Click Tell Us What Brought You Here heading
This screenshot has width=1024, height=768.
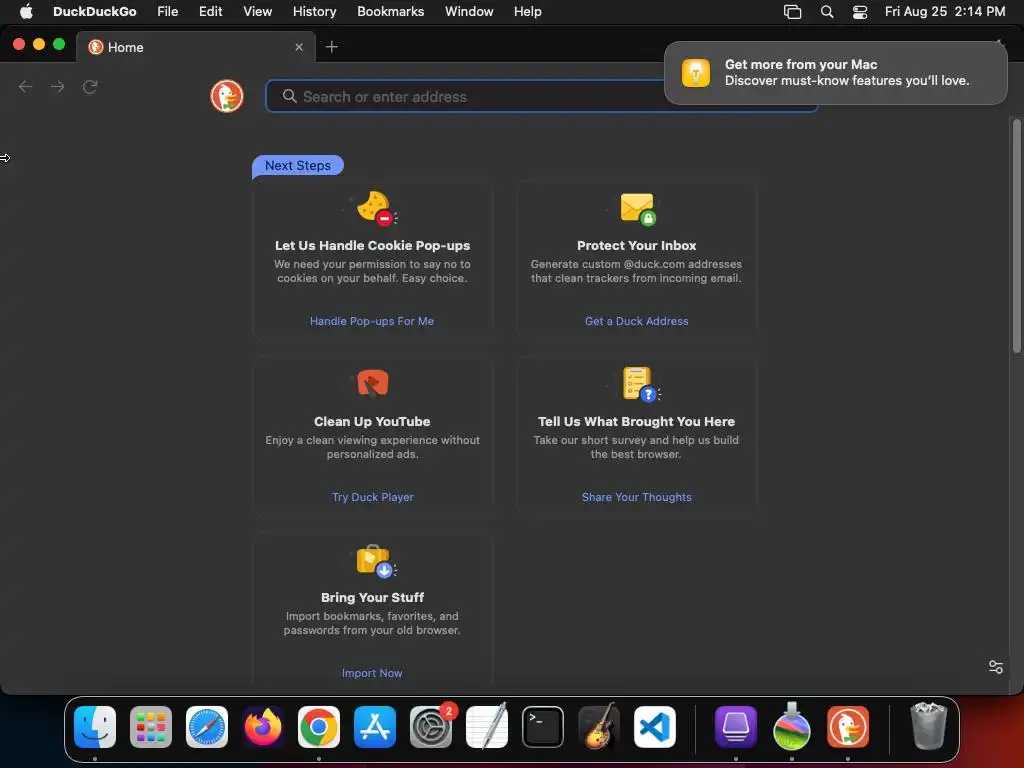click(637, 422)
